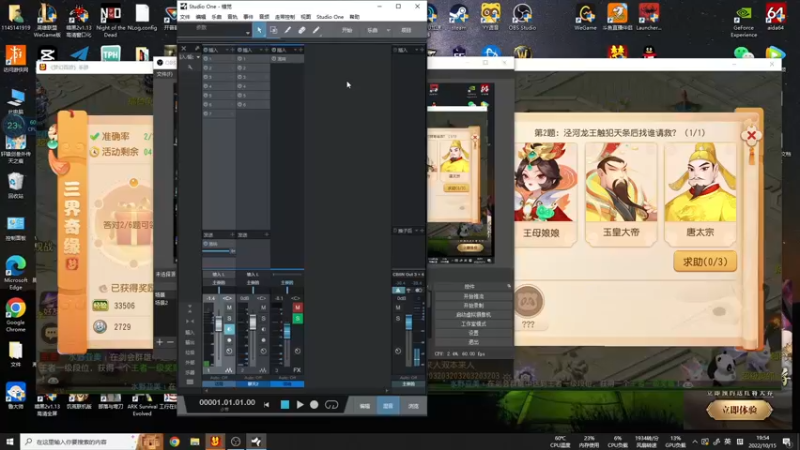Image resolution: width=800 pixels, height=450 pixels.
Task: Open File Explorer from the taskbar
Action: coord(195,441)
